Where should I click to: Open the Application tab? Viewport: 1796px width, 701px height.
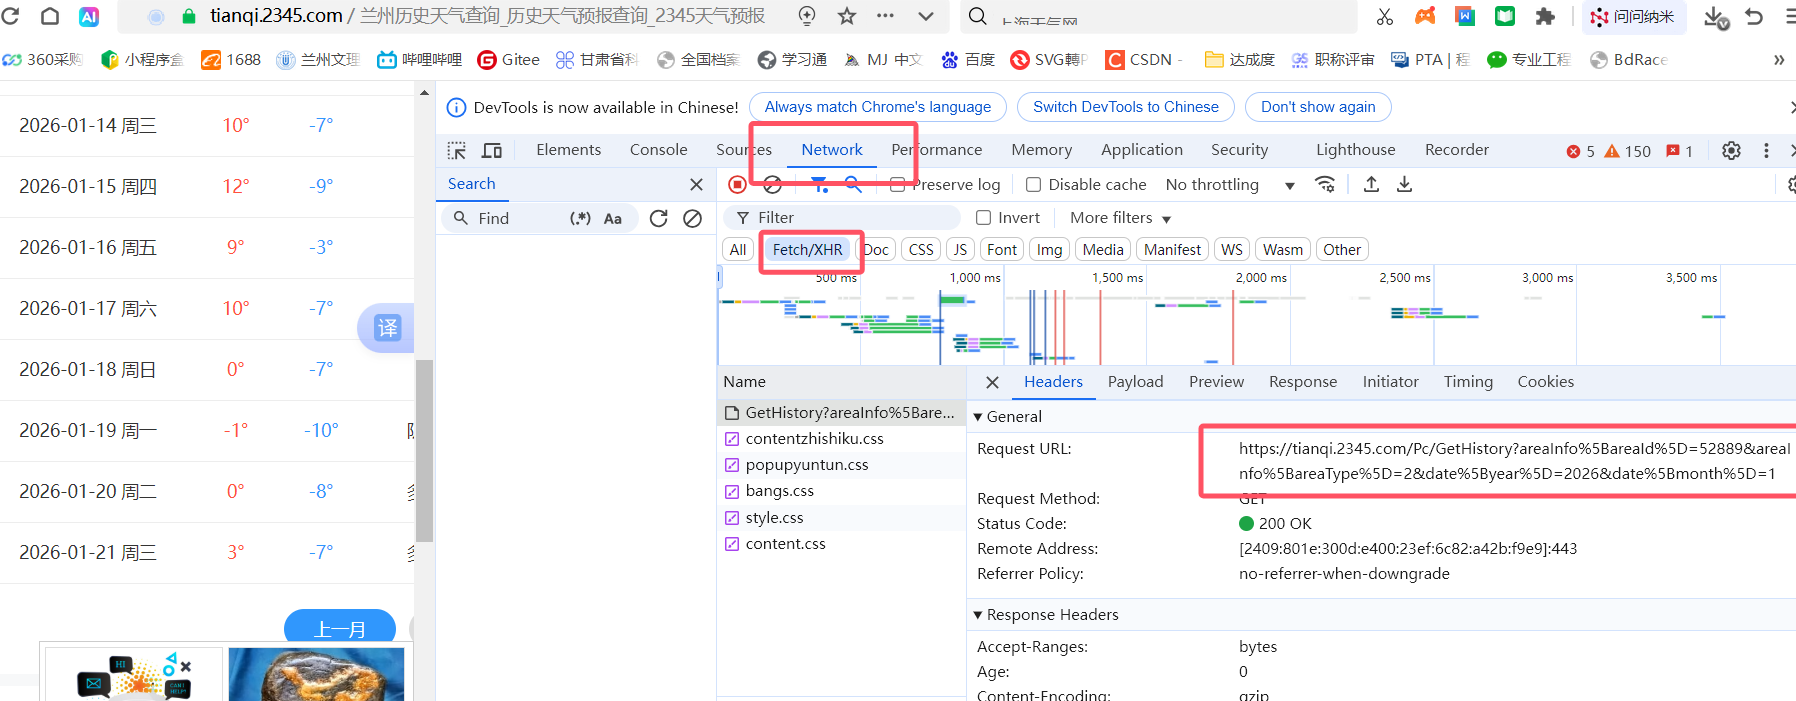tap(1141, 150)
